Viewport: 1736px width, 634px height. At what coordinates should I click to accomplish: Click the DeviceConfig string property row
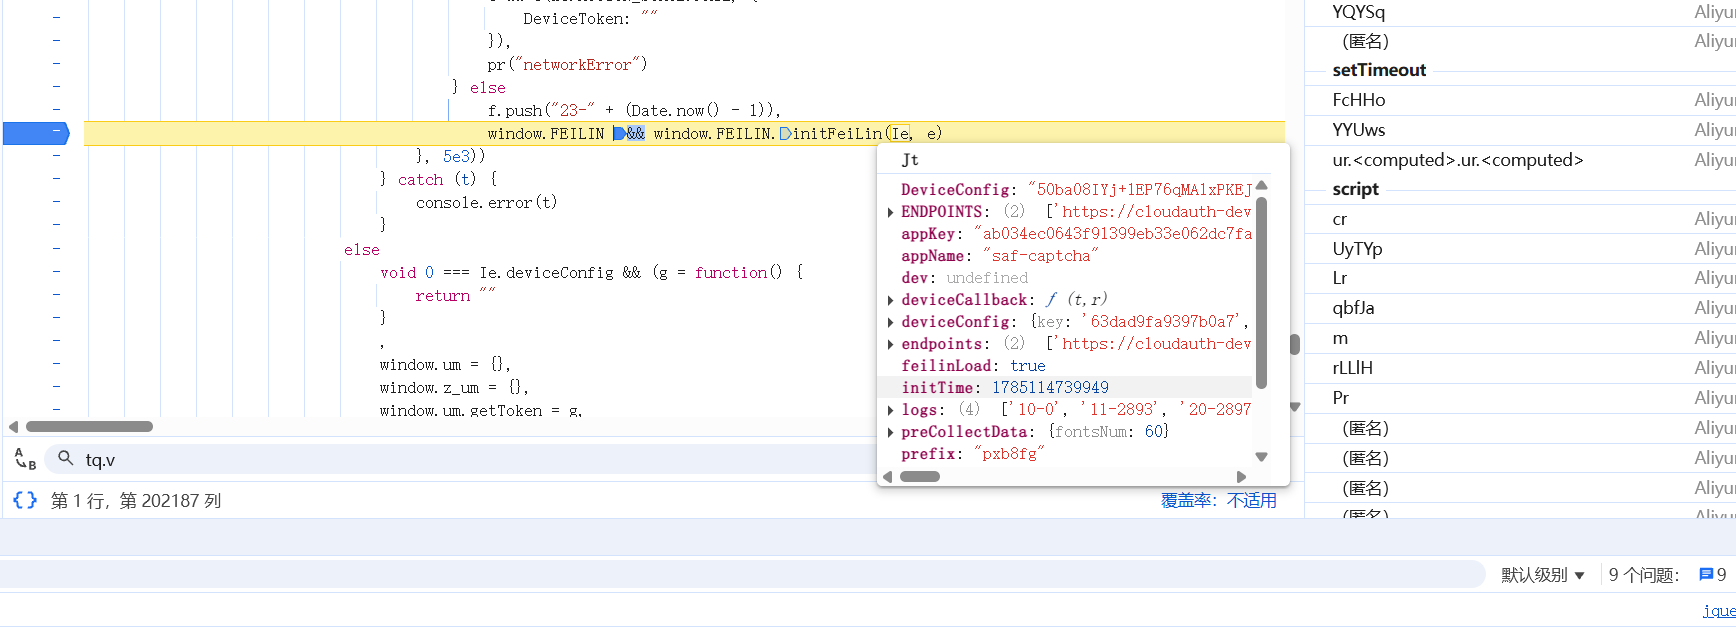[x=1066, y=190]
